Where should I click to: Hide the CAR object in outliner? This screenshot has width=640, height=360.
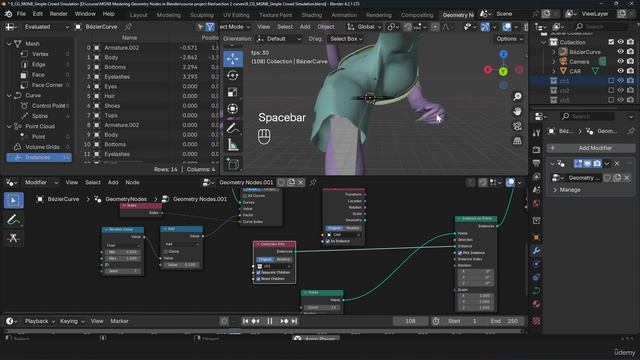pyautogui.click(x=620, y=71)
